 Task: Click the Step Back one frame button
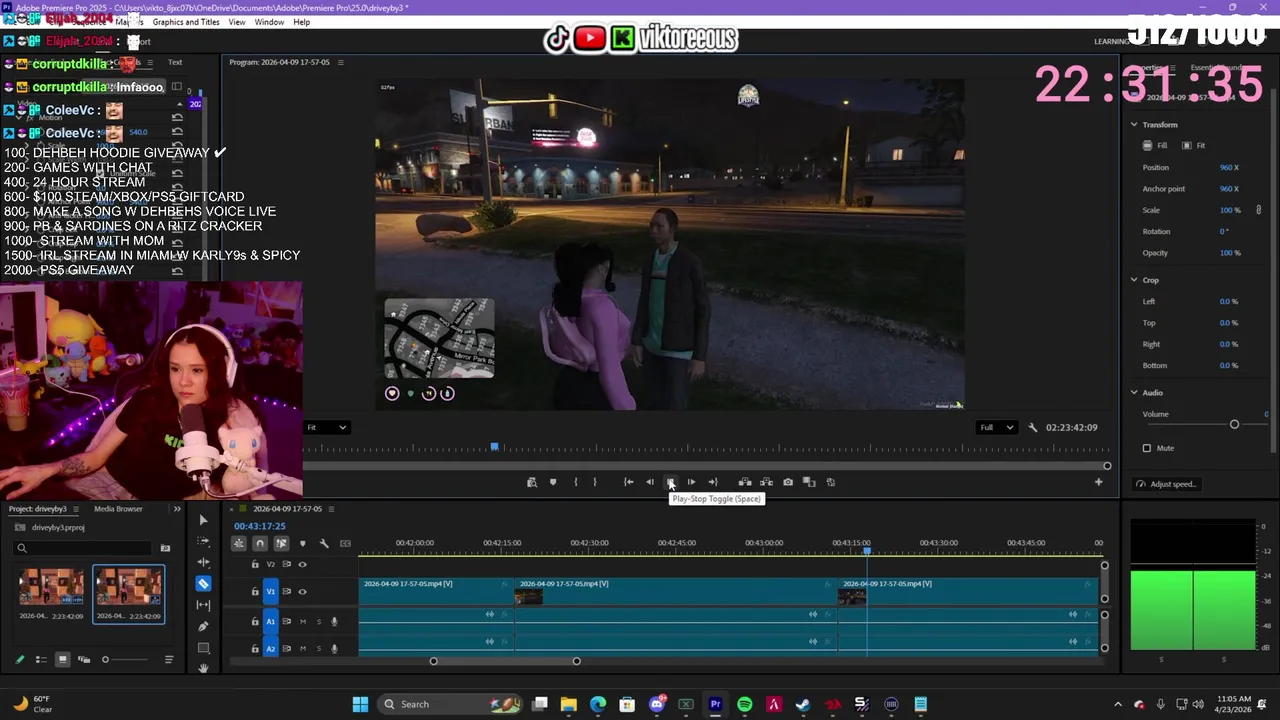[650, 482]
